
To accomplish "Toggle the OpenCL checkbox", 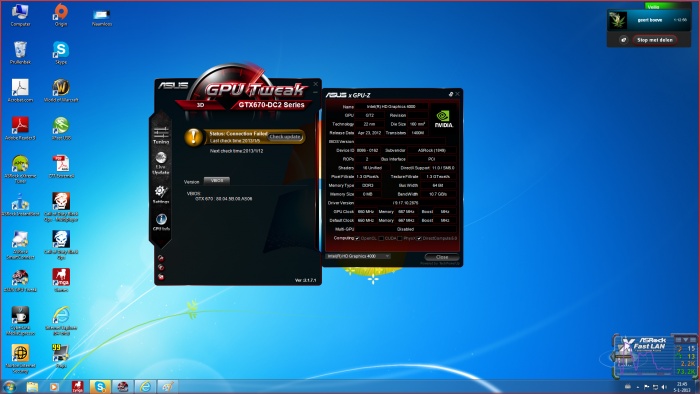I will pos(357,238).
